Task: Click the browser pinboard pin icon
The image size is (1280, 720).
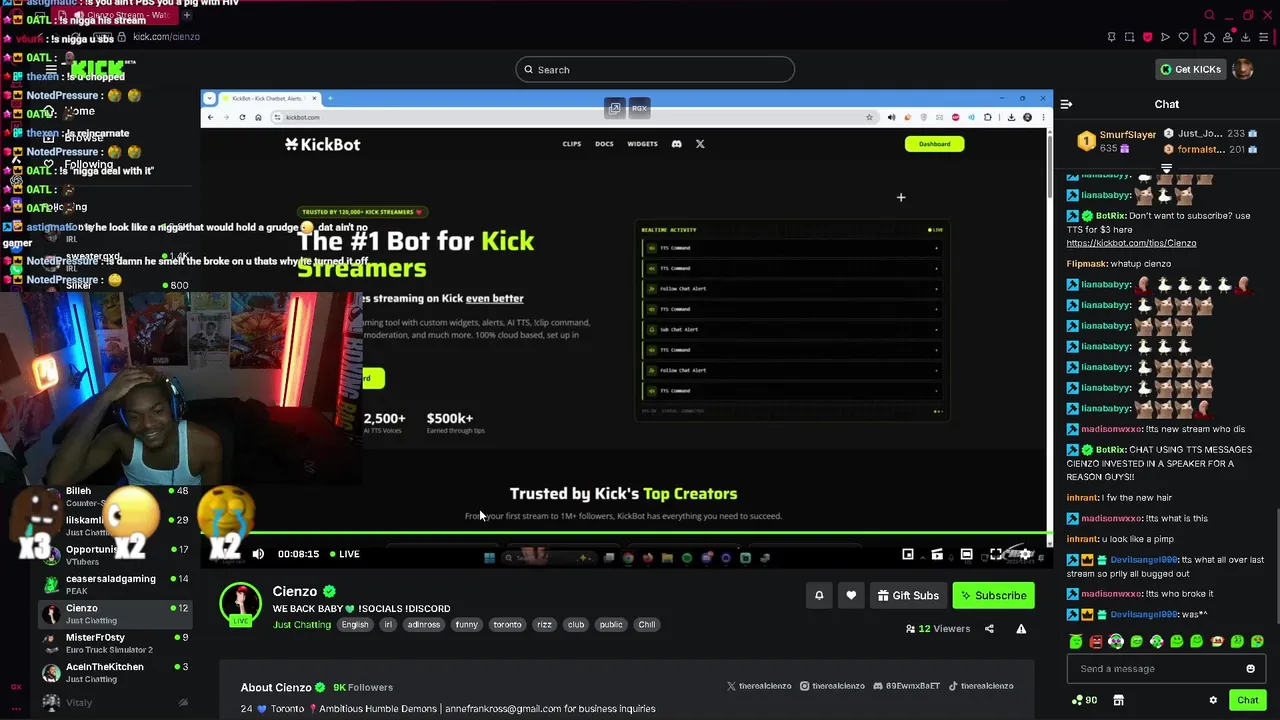Action: pos(1111,37)
